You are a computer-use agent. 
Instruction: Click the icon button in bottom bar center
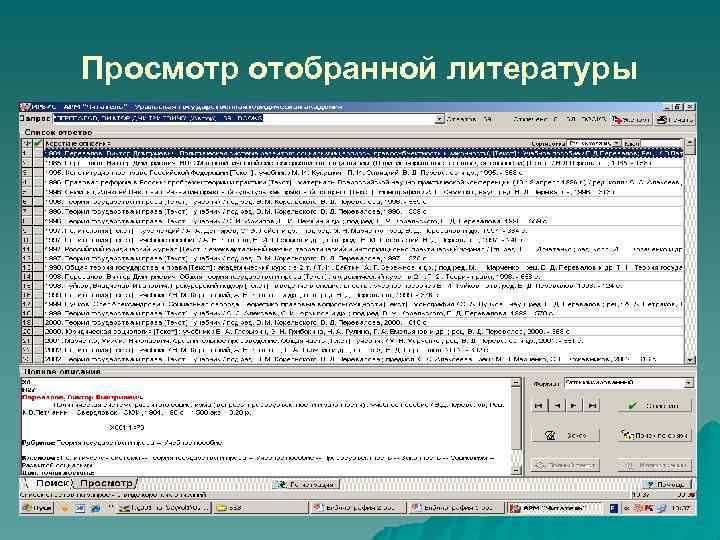click(x=306, y=484)
